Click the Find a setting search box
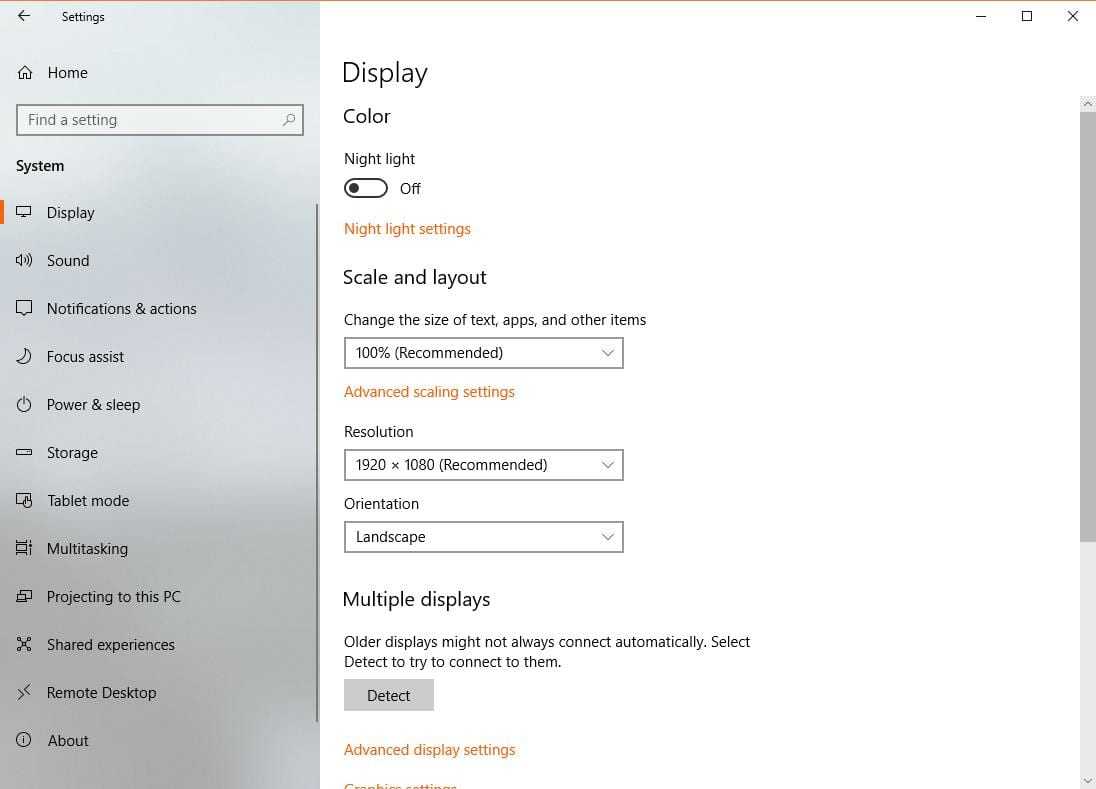Viewport: 1096px width, 789px height. [x=150, y=120]
